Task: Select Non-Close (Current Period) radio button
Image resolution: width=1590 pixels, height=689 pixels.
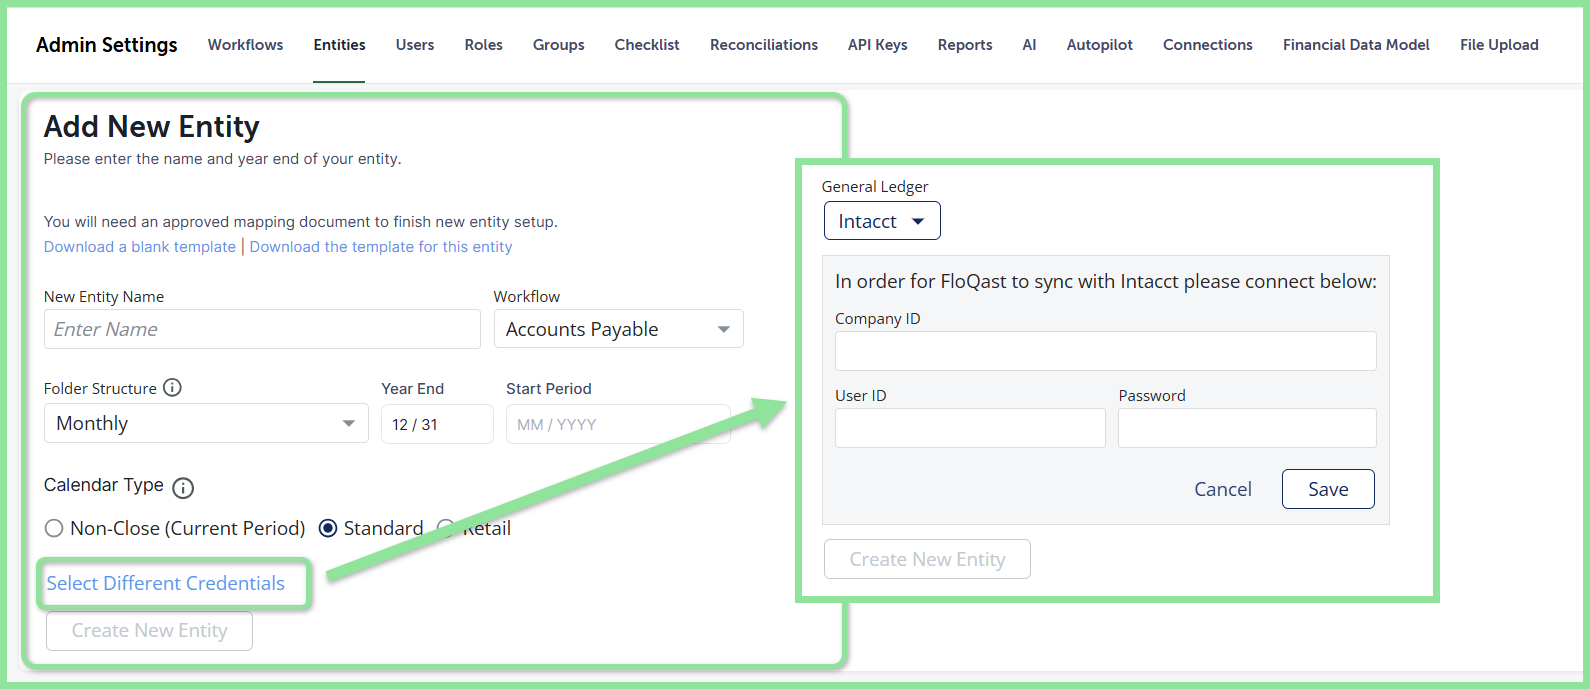Action: click(54, 528)
